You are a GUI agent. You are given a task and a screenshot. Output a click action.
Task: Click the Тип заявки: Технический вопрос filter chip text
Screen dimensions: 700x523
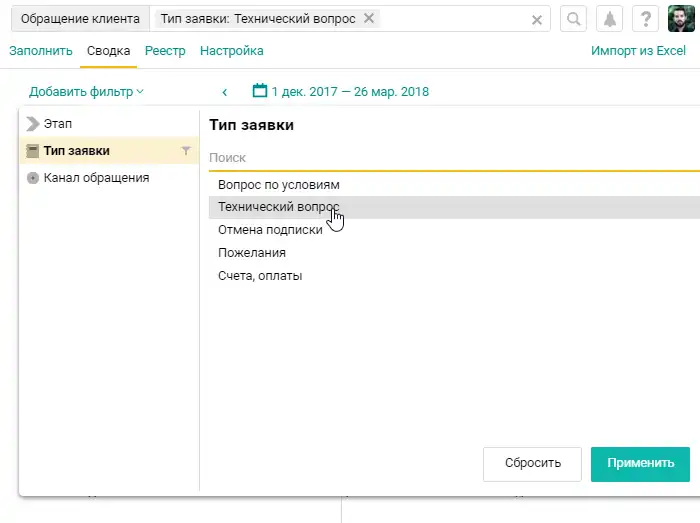(x=258, y=19)
